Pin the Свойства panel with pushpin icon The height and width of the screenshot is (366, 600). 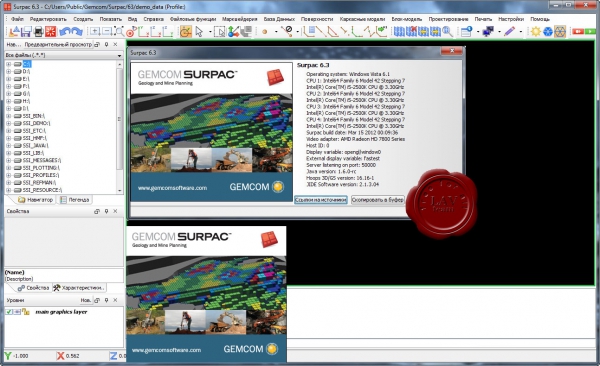click(106, 211)
